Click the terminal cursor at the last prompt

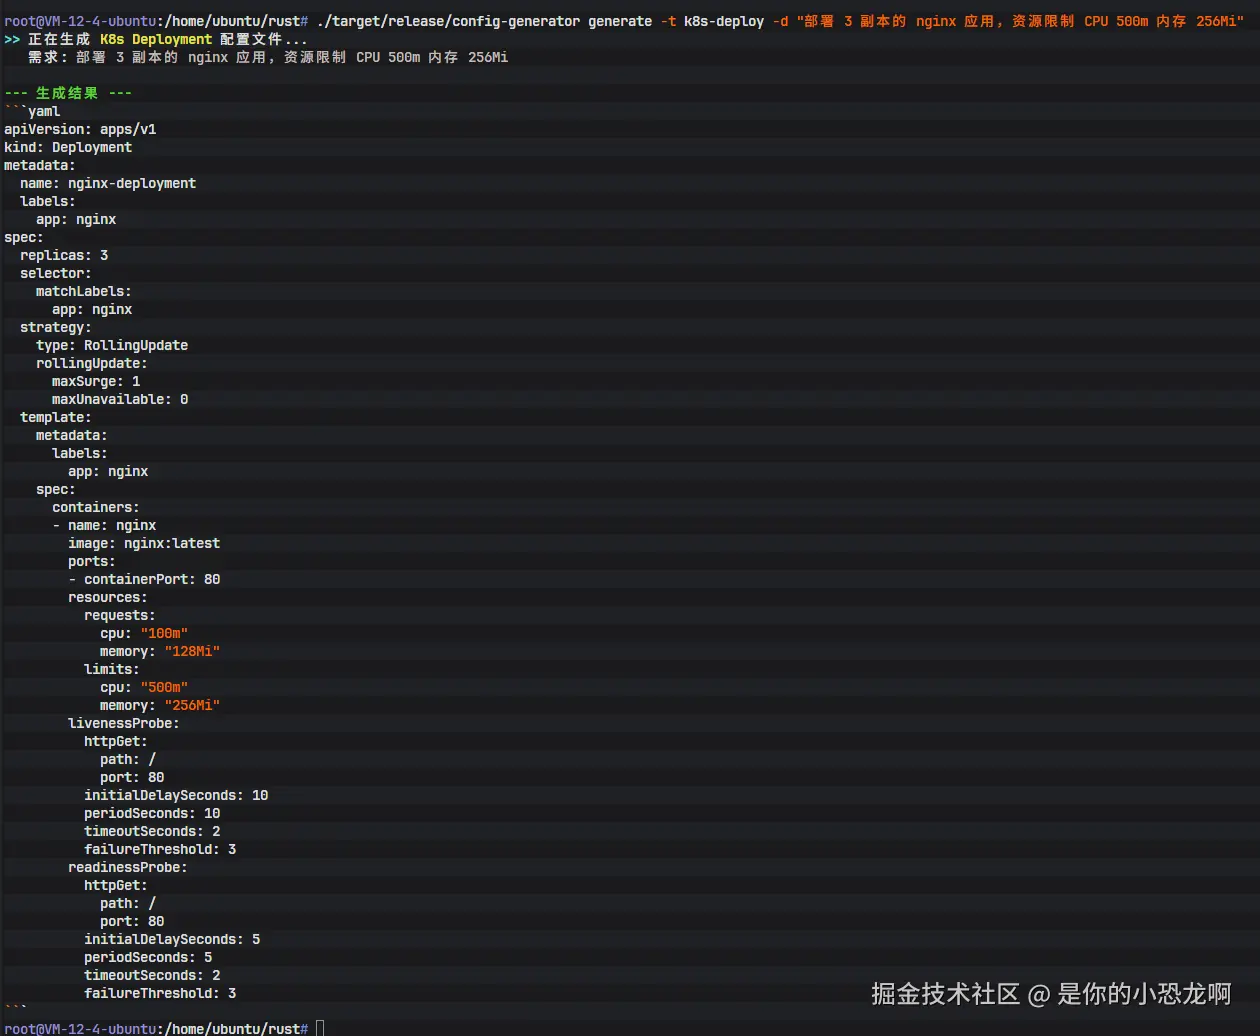[x=320, y=1028]
